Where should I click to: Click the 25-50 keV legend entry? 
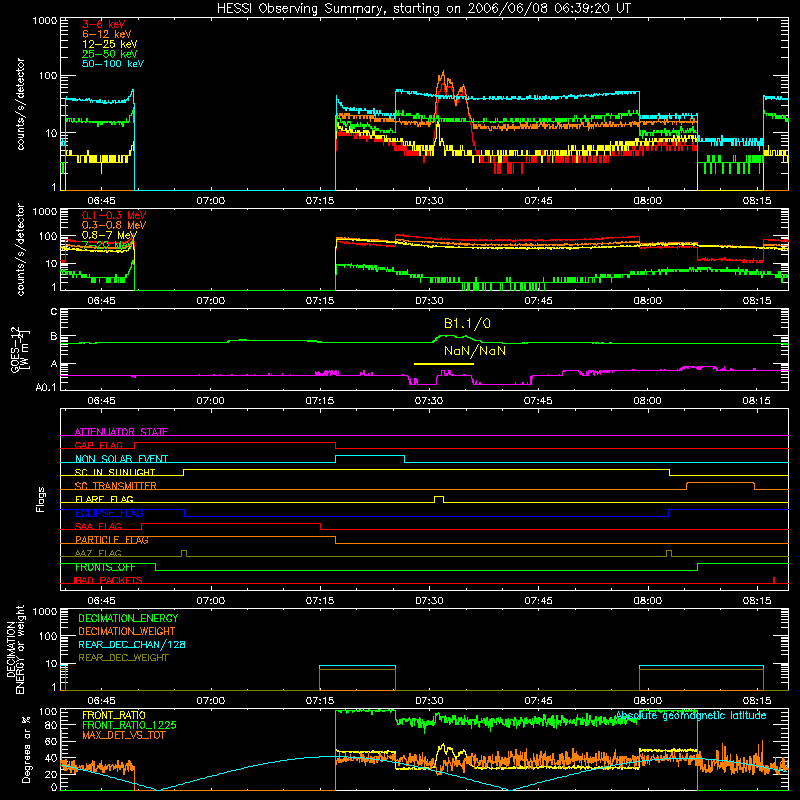[x=110, y=54]
